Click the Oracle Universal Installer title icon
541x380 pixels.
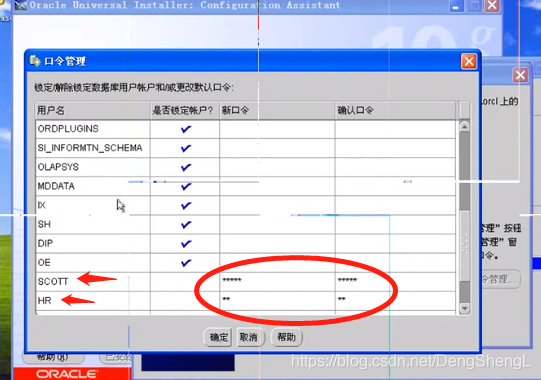click(x=21, y=5)
